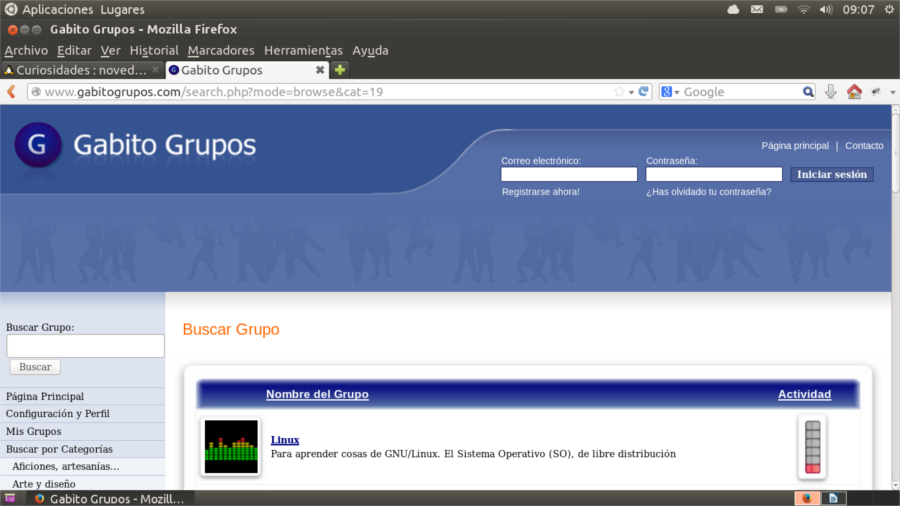Open the Marcadores menu

[x=221, y=50]
